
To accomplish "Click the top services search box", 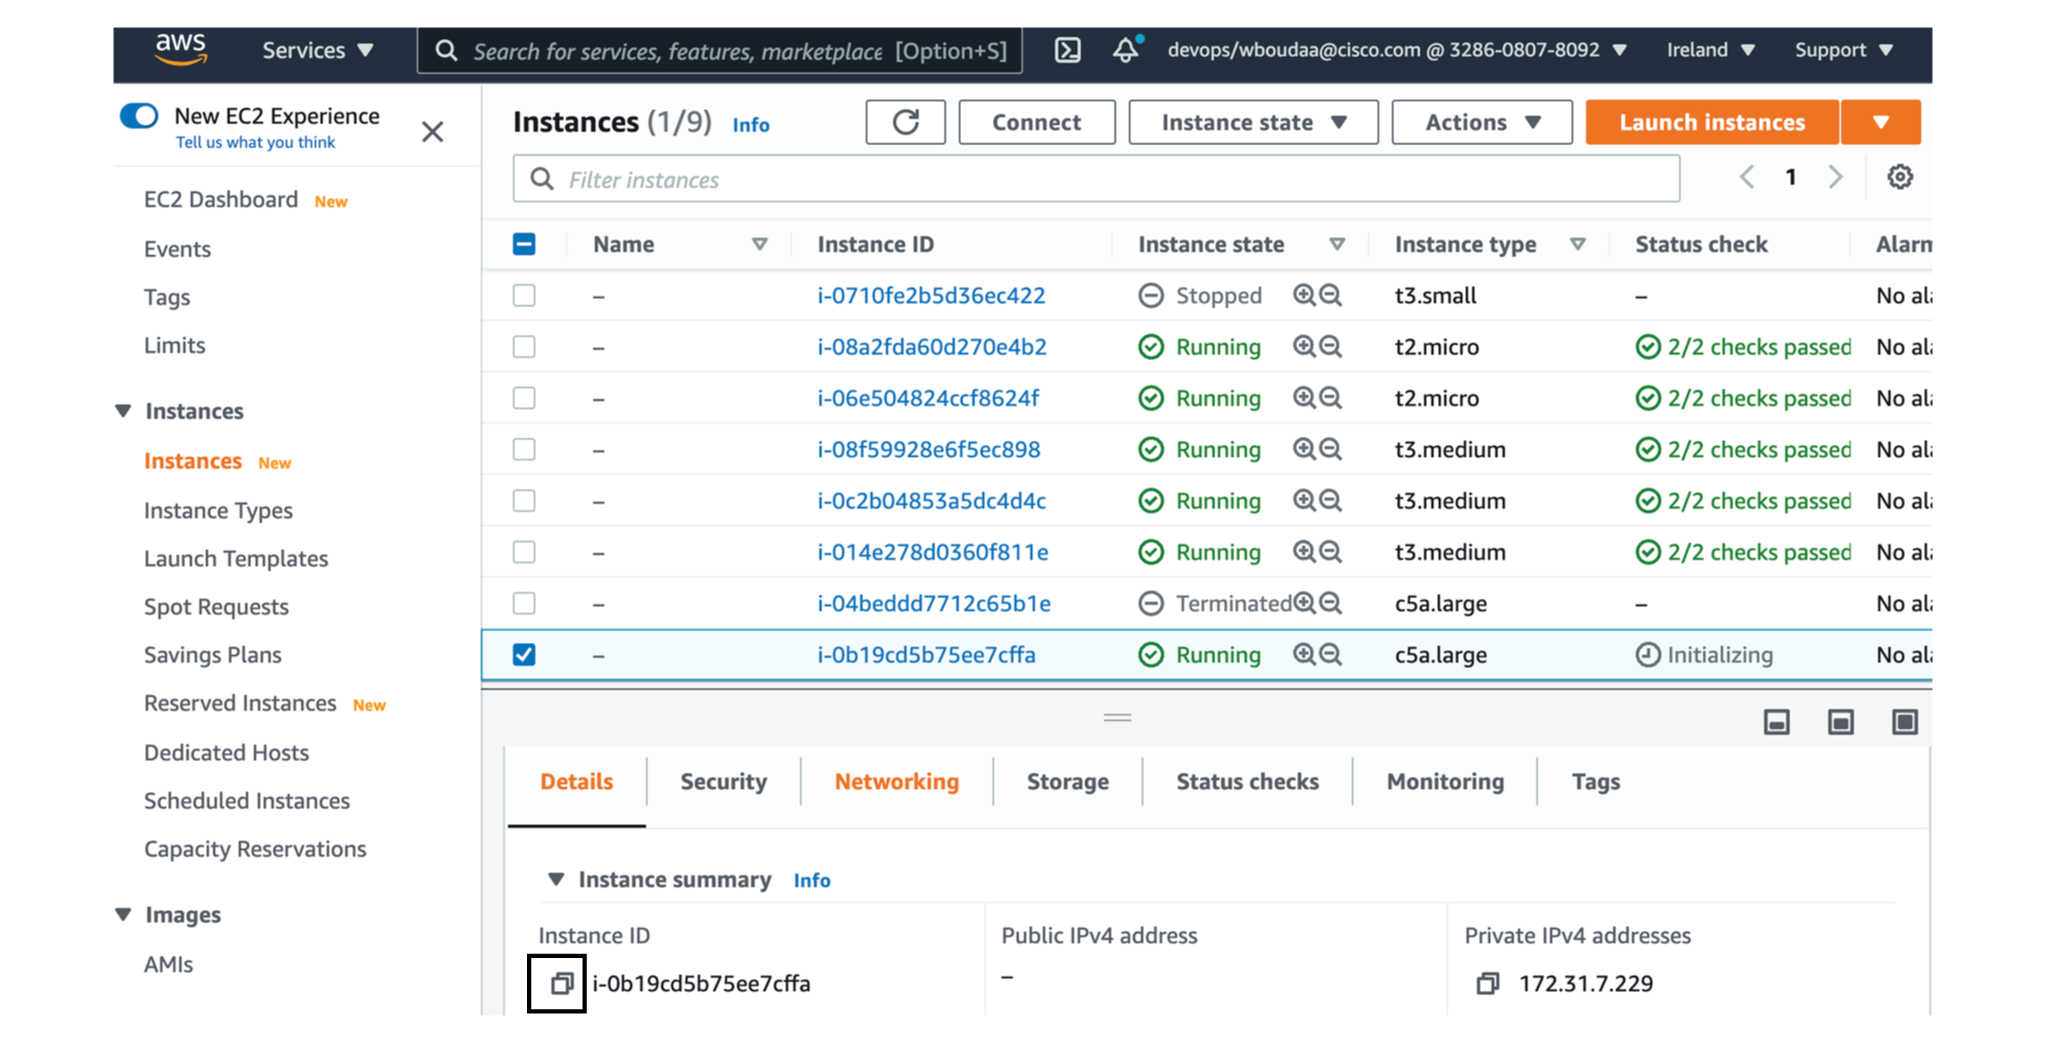I will point(720,51).
